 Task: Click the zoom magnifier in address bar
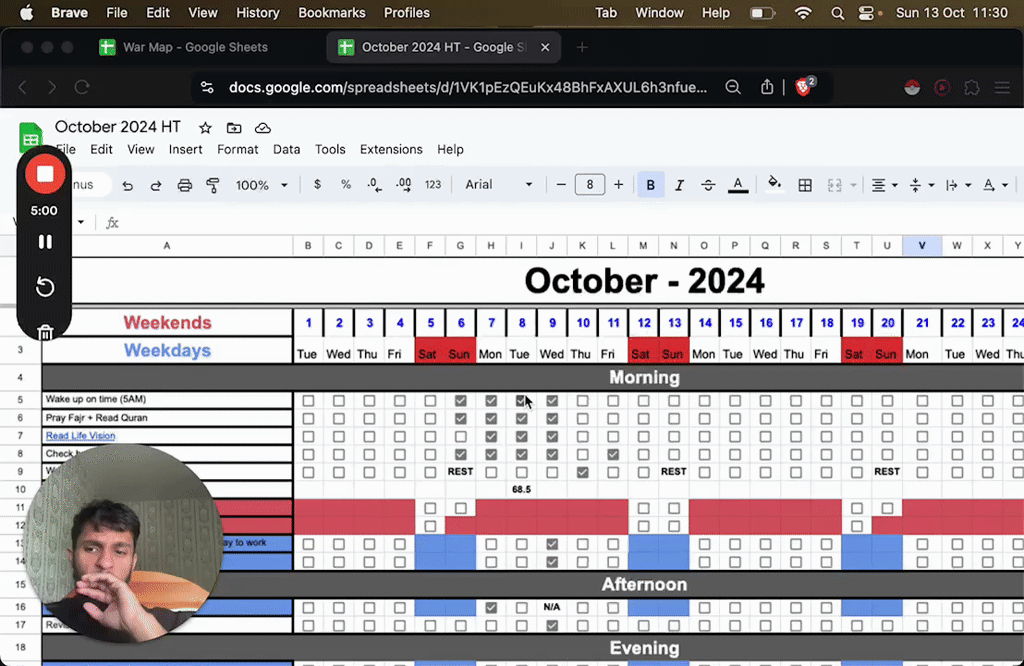pos(733,87)
